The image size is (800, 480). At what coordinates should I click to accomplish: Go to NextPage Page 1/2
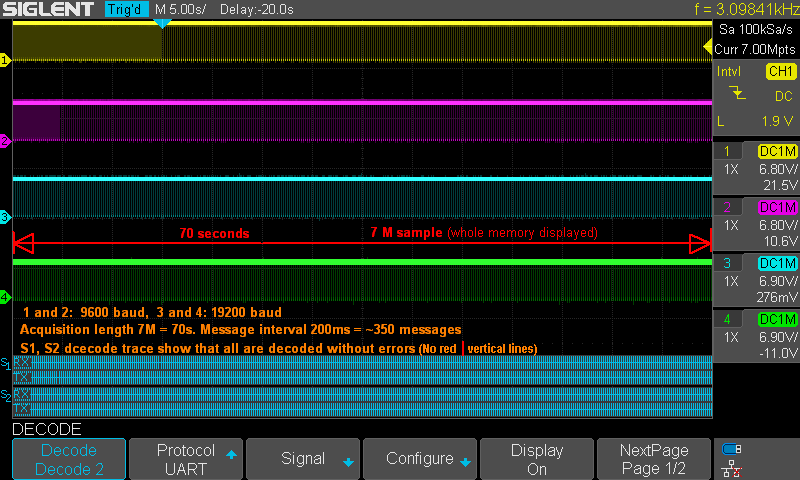(654, 459)
